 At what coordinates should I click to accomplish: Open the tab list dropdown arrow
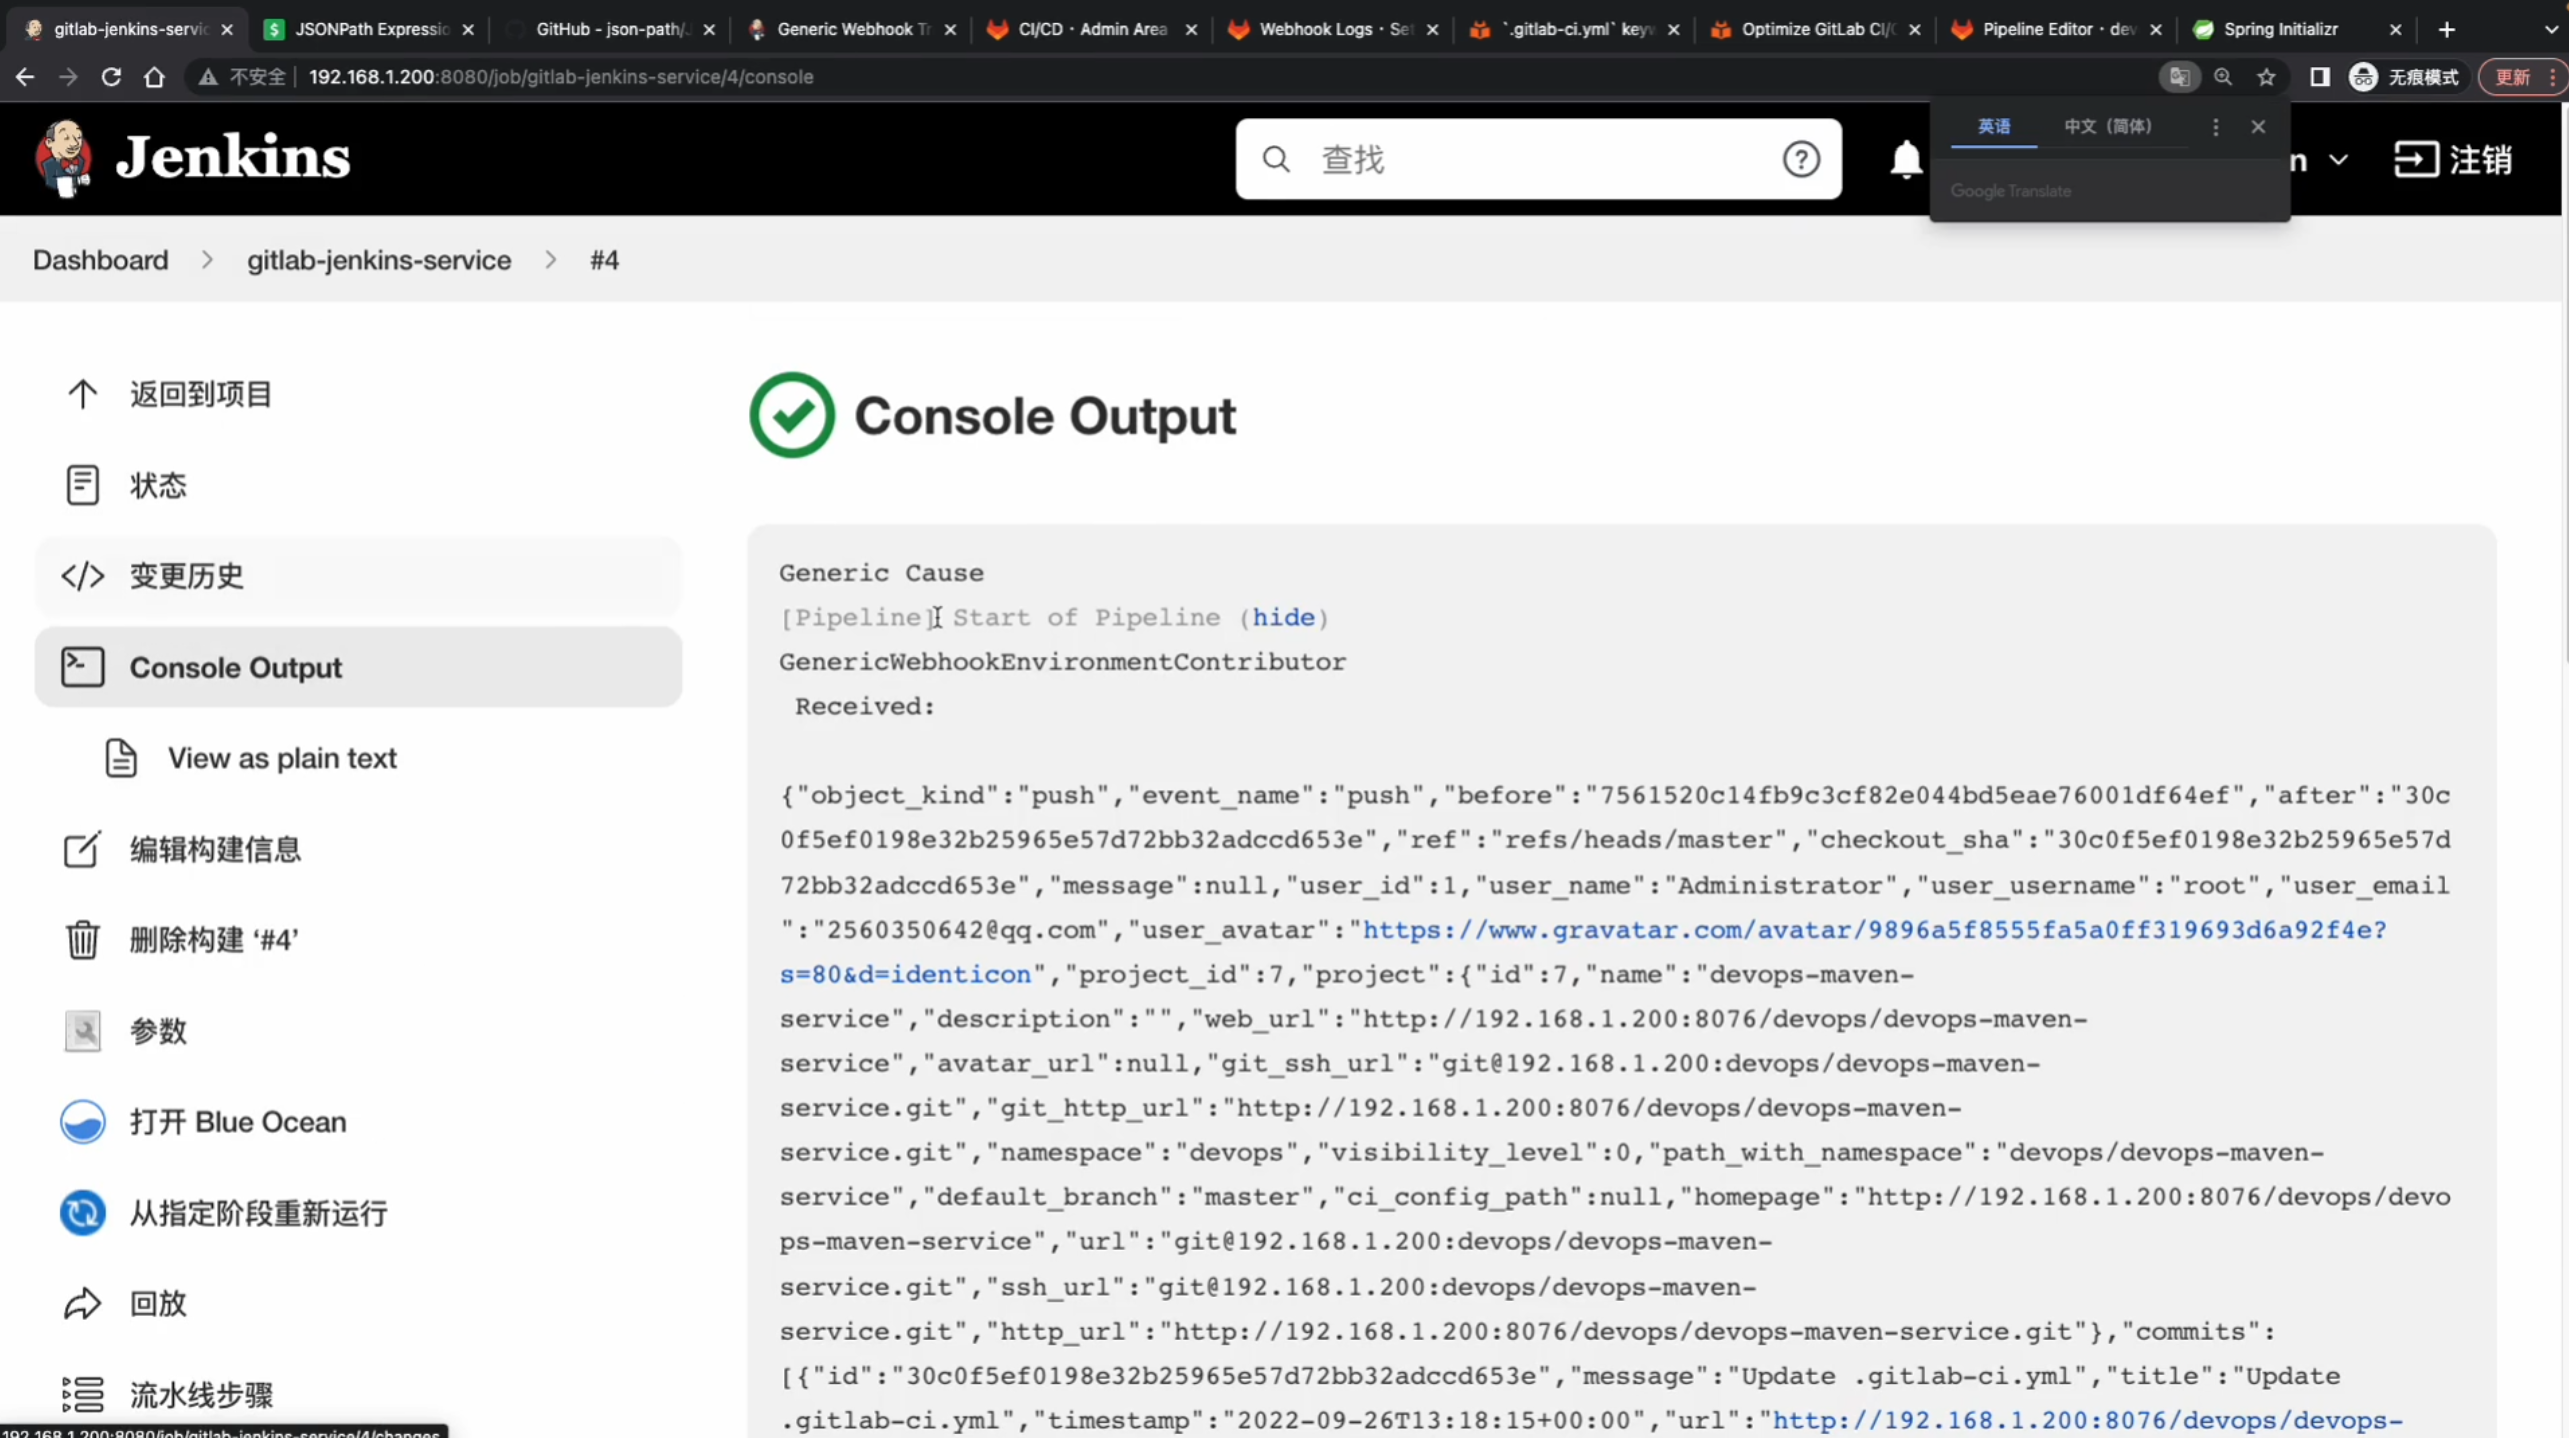click(2550, 29)
